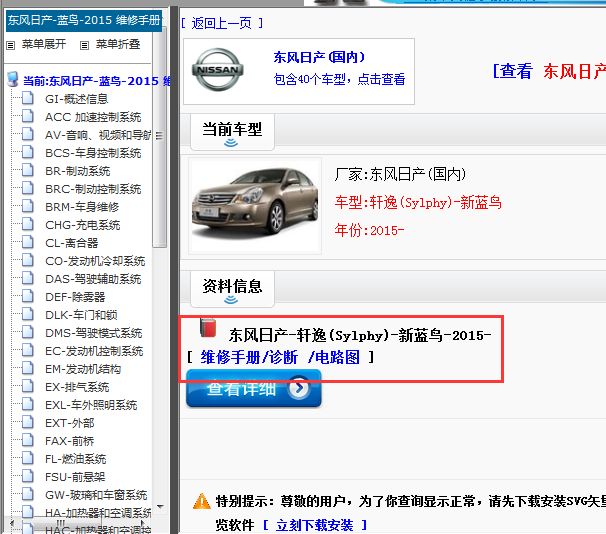The height and width of the screenshot is (534, 606).
Task: Click the 车型:轩逸(Sylphy)-新蓝鸟 text
Action: [418, 202]
